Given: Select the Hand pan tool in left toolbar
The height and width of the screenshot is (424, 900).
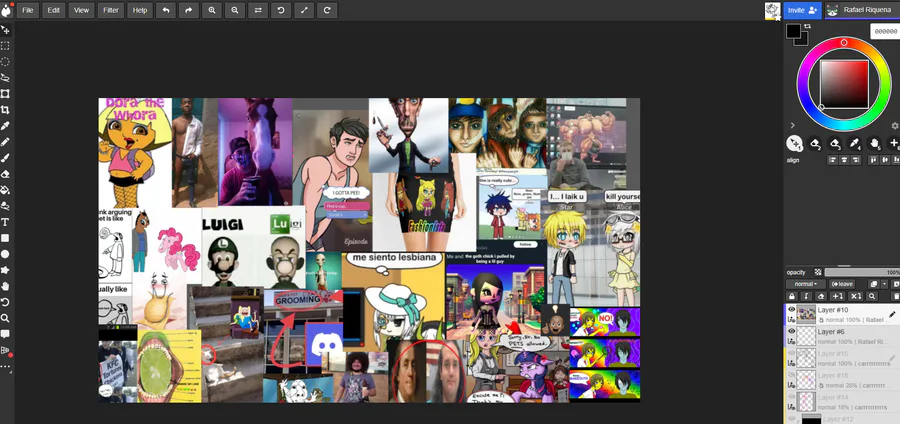Looking at the screenshot, I should click(x=5, y=286).
